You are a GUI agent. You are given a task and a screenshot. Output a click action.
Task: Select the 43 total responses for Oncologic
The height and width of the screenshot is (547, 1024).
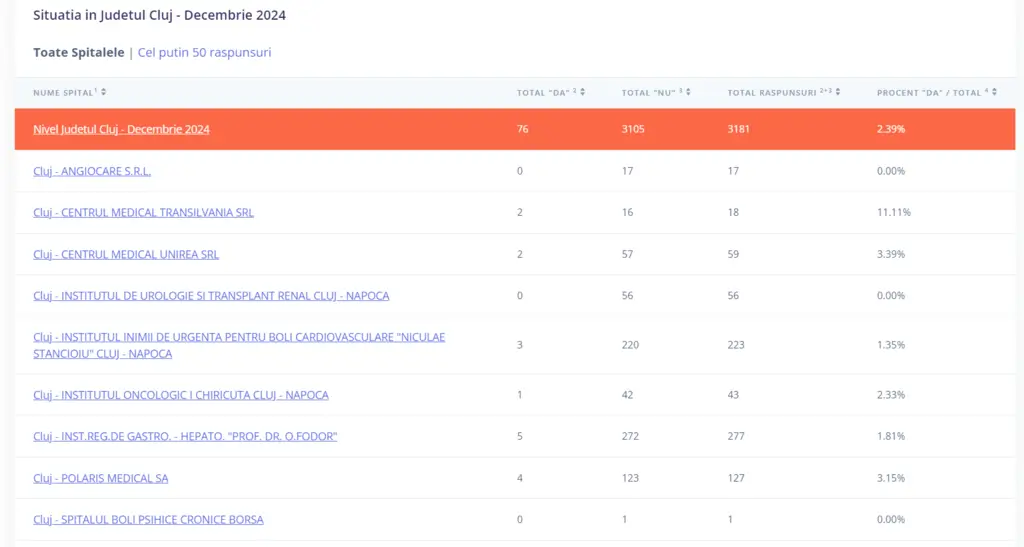[733, 395]
